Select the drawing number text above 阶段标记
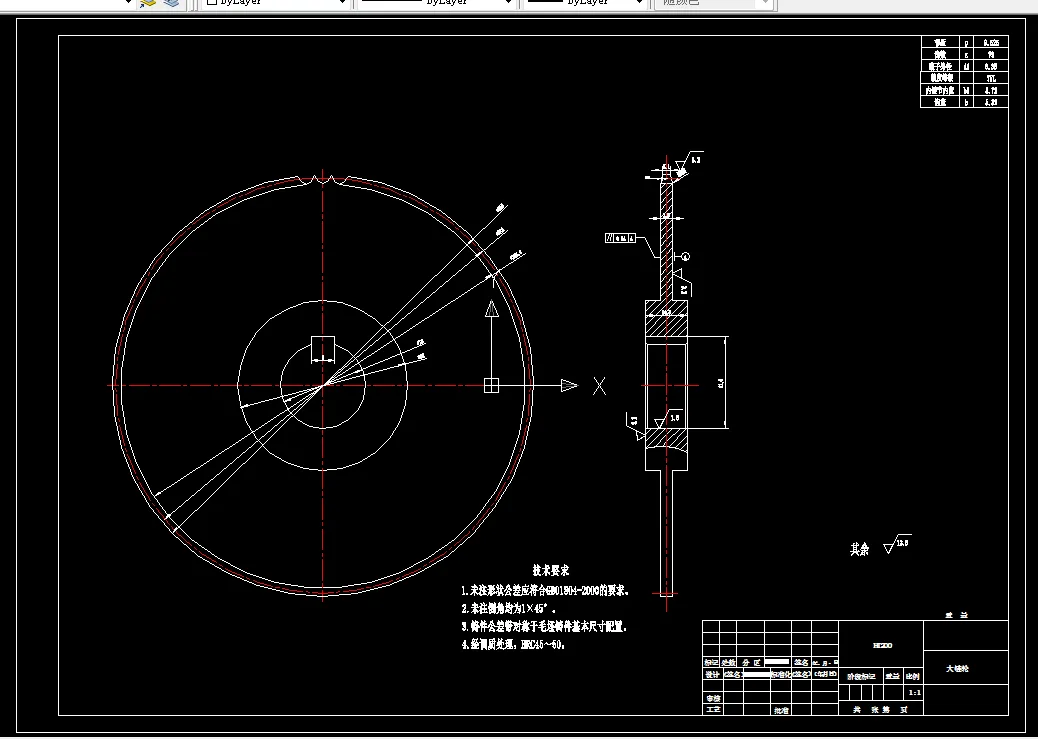 point(882,646)
